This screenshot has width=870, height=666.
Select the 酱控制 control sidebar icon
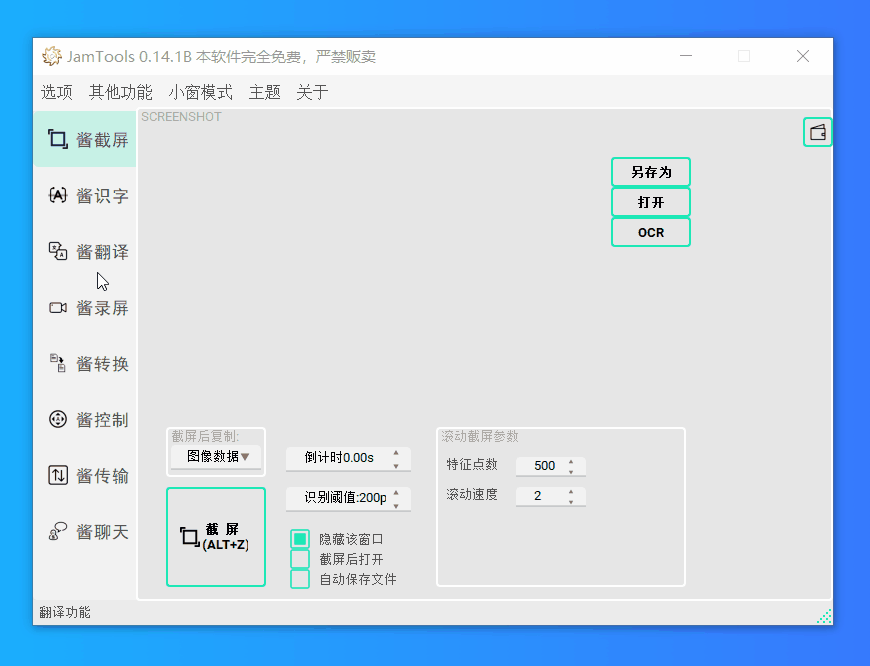pyautogui.click(x=58, y=419)
